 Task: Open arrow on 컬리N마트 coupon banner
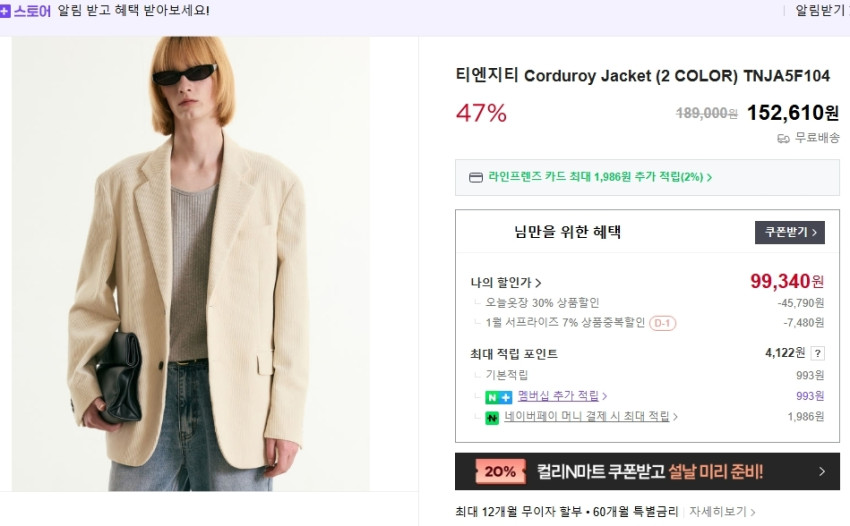822,471
